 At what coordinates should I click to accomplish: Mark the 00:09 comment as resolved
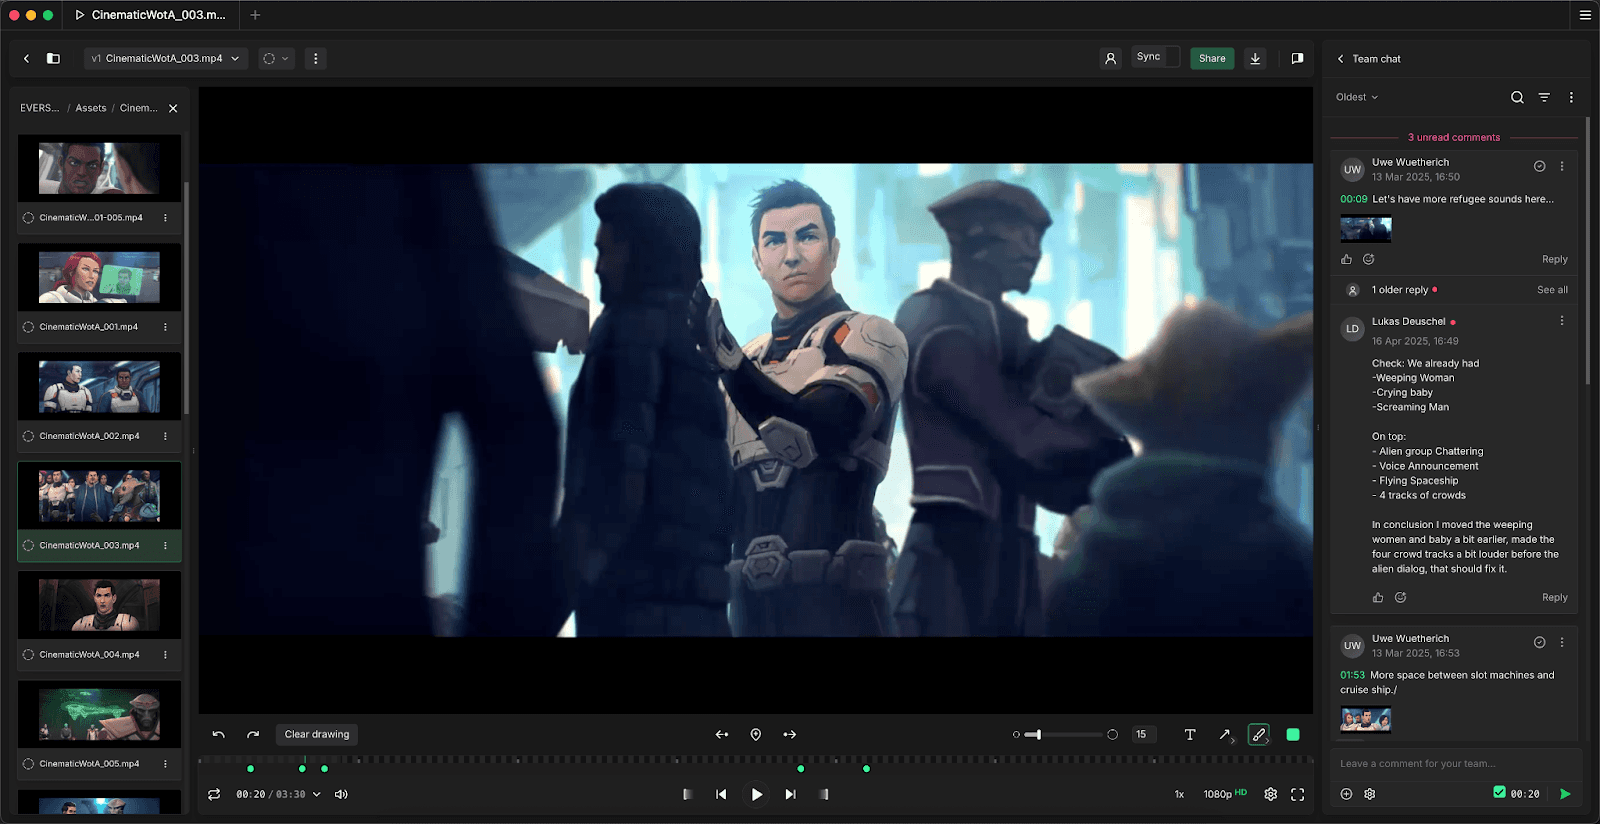tap(1540, 166)
